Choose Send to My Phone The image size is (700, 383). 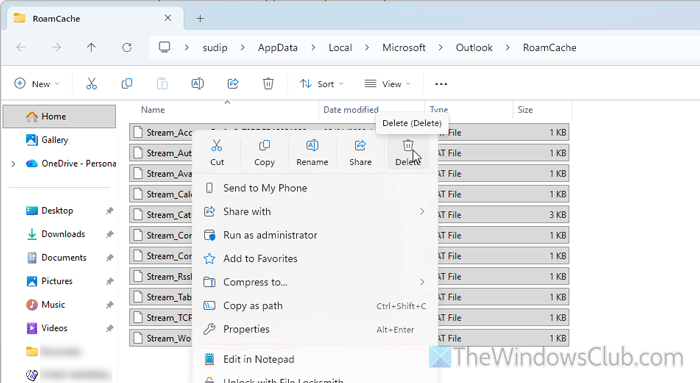coord(314,188)
